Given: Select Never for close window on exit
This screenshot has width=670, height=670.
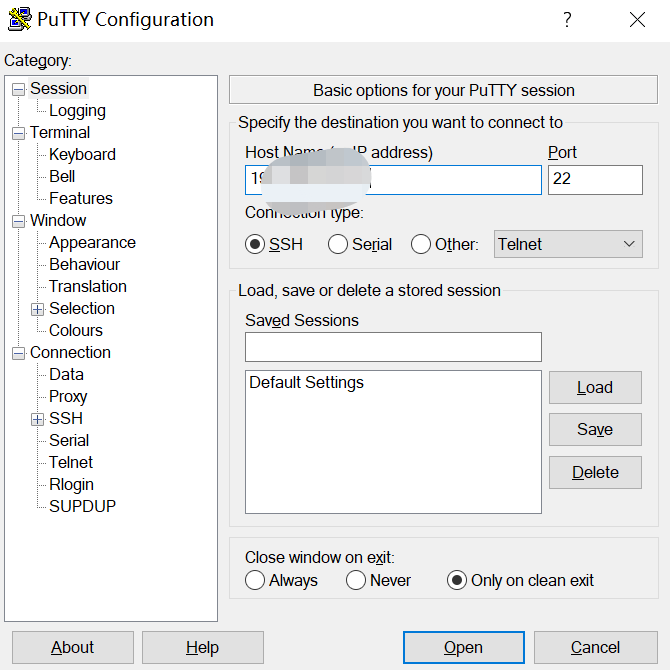Looking at the screenshot, I should click(356, 580).
